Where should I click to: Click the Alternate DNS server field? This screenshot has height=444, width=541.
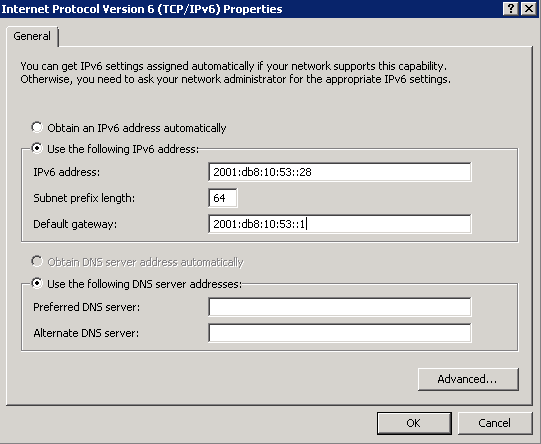[x=340, y=333]
